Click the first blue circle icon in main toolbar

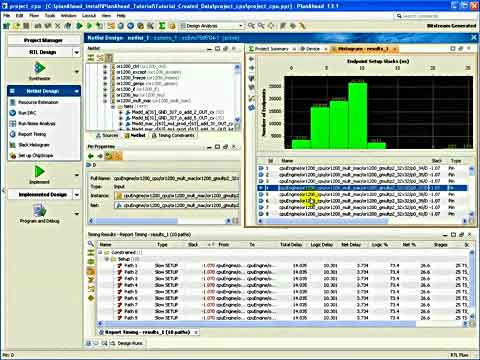121,26
